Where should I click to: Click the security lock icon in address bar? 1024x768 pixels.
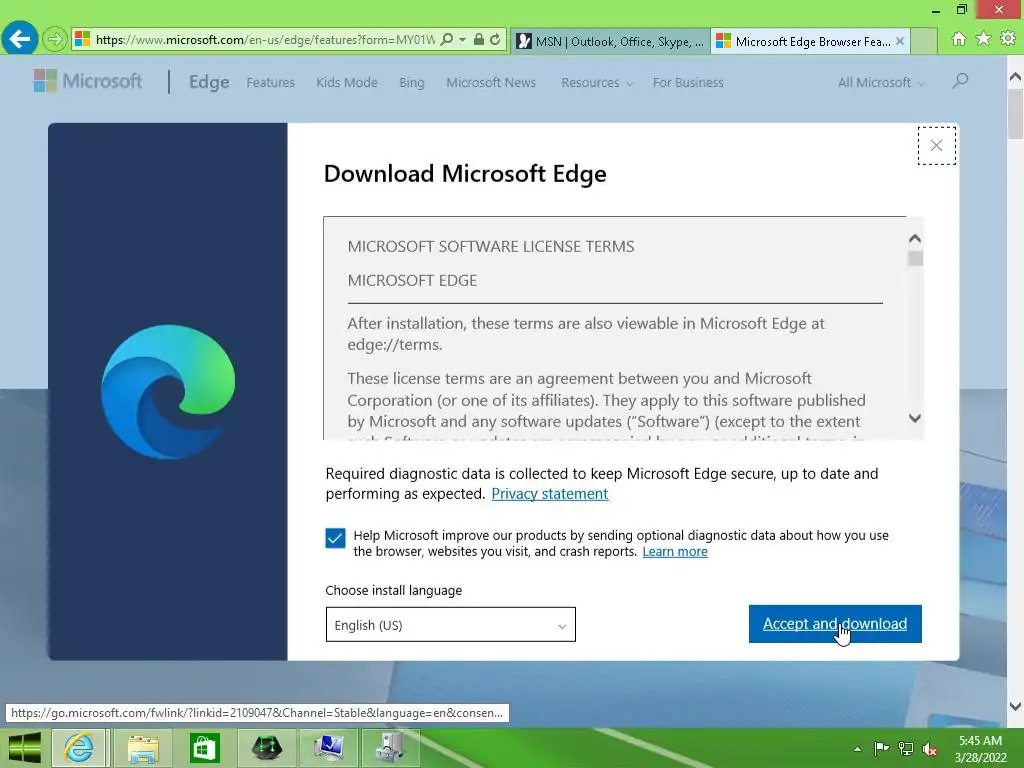[x=479, y=39]
